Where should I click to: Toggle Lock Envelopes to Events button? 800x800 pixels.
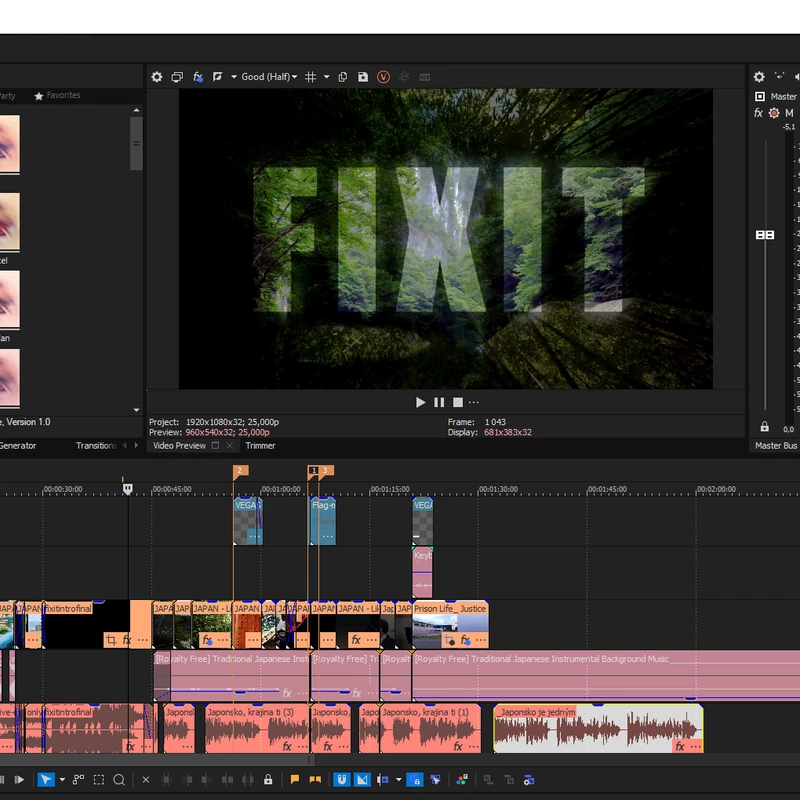pyautogui.click(x=414, y=780)
